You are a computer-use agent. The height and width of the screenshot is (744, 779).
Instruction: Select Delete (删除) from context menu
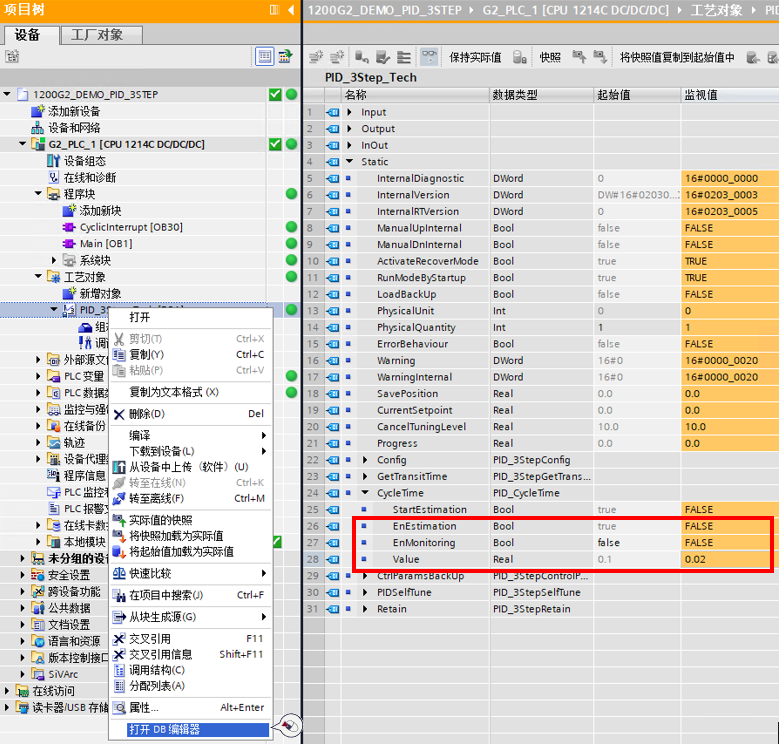(146, 414)
